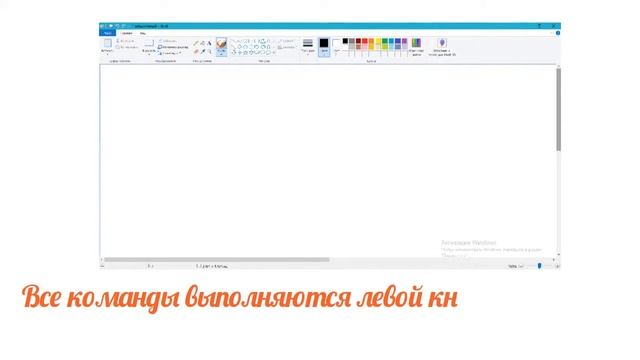Image resolution: width=640 pixels, height=360 pixels.
Task: Click the Brushes tool icon
Action: tap(221, 43)
